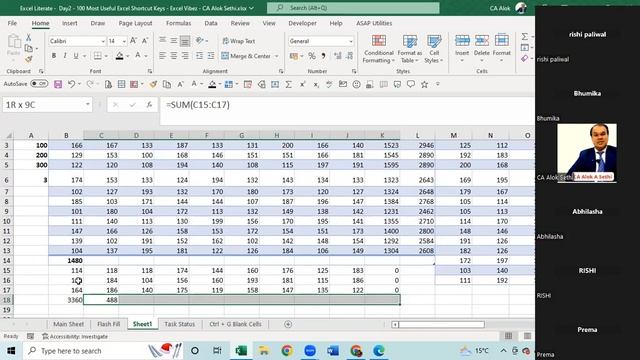Viewport: 640px width, 360px height.
Task: Click the Select All corner triangle
Action: (8, 135)
